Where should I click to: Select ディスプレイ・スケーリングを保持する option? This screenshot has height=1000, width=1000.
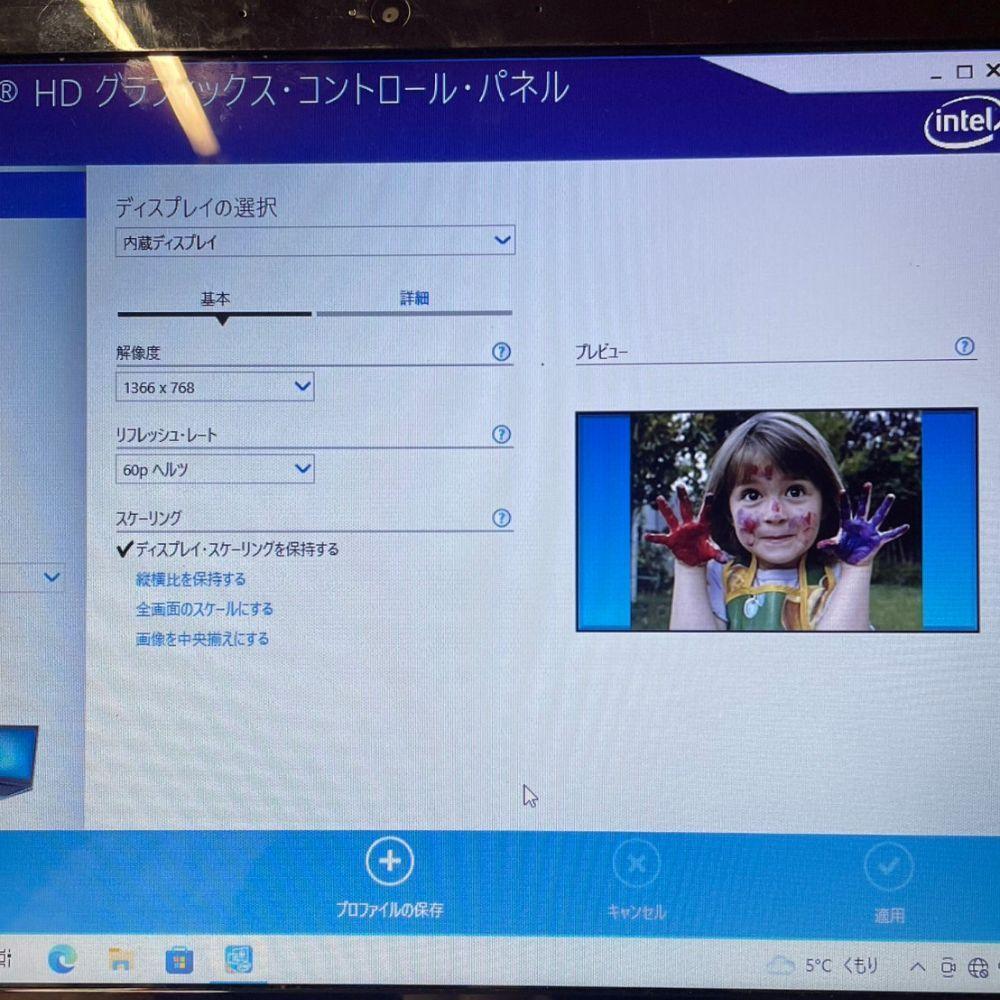pyautogui.click(x=228, y=549)
